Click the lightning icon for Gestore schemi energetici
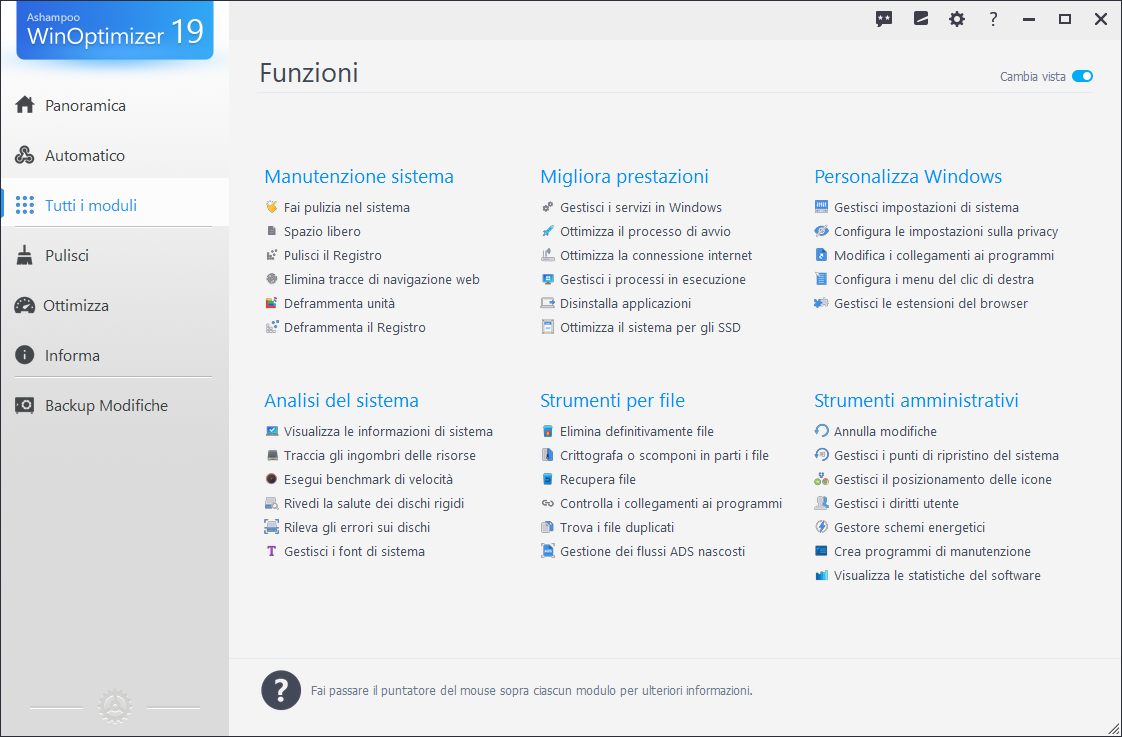 (x=821, y=527)
